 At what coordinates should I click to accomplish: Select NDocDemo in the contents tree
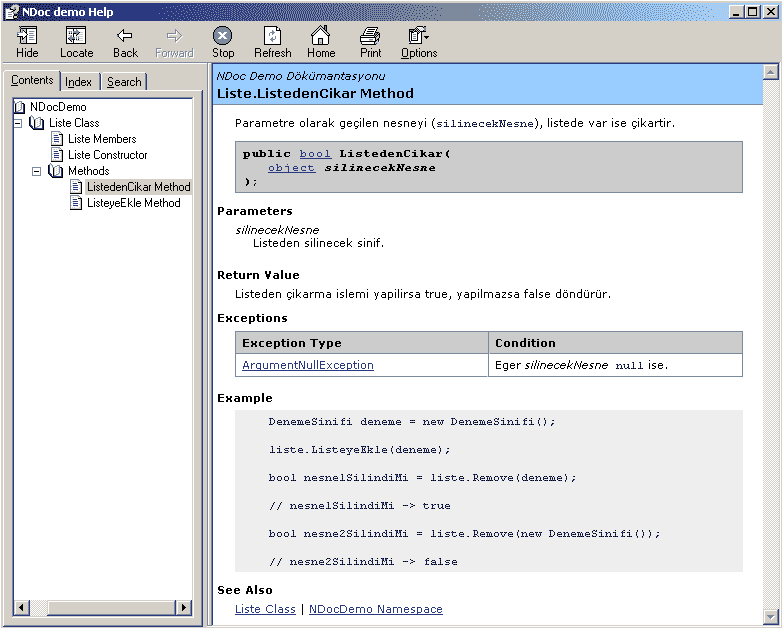pos(58,107)
